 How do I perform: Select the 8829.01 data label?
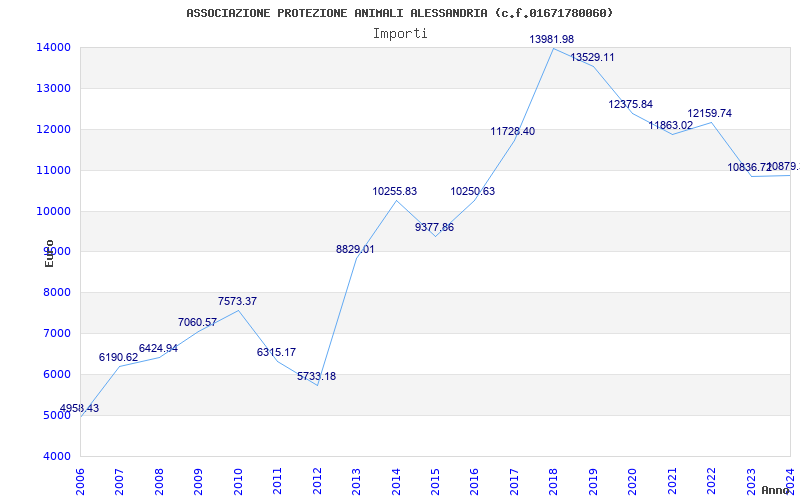point(355,250)
